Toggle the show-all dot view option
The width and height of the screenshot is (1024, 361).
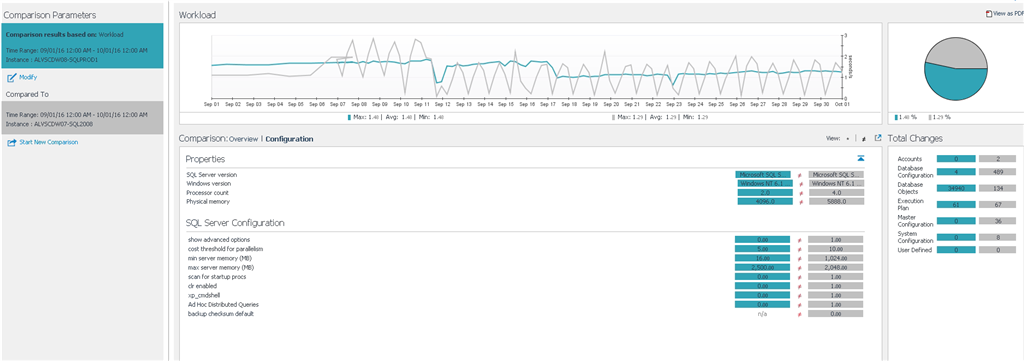pos(847,139)
